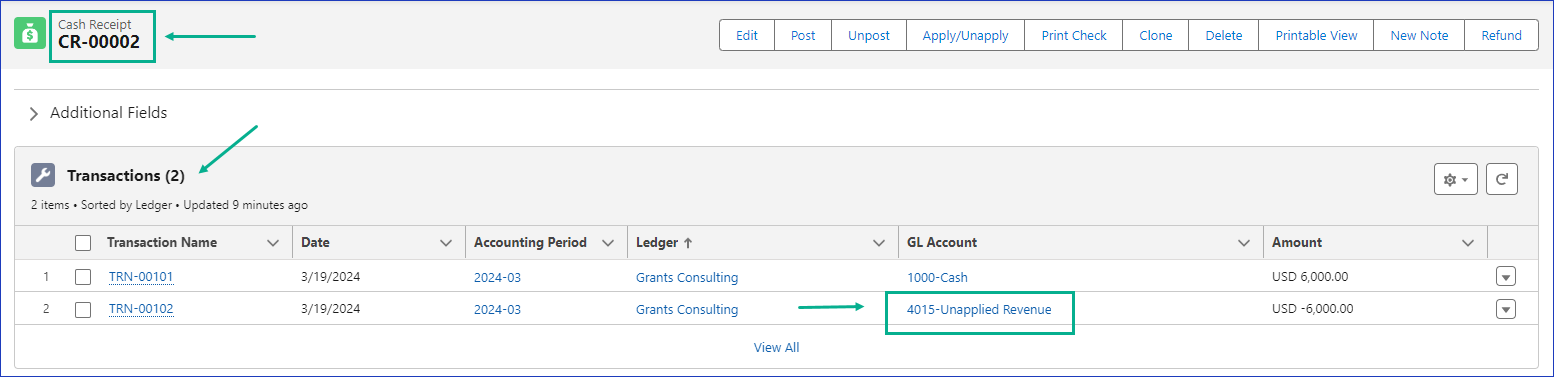
Task: Open 2024-03 period link for TRN-00102
Action: [497, 310]
